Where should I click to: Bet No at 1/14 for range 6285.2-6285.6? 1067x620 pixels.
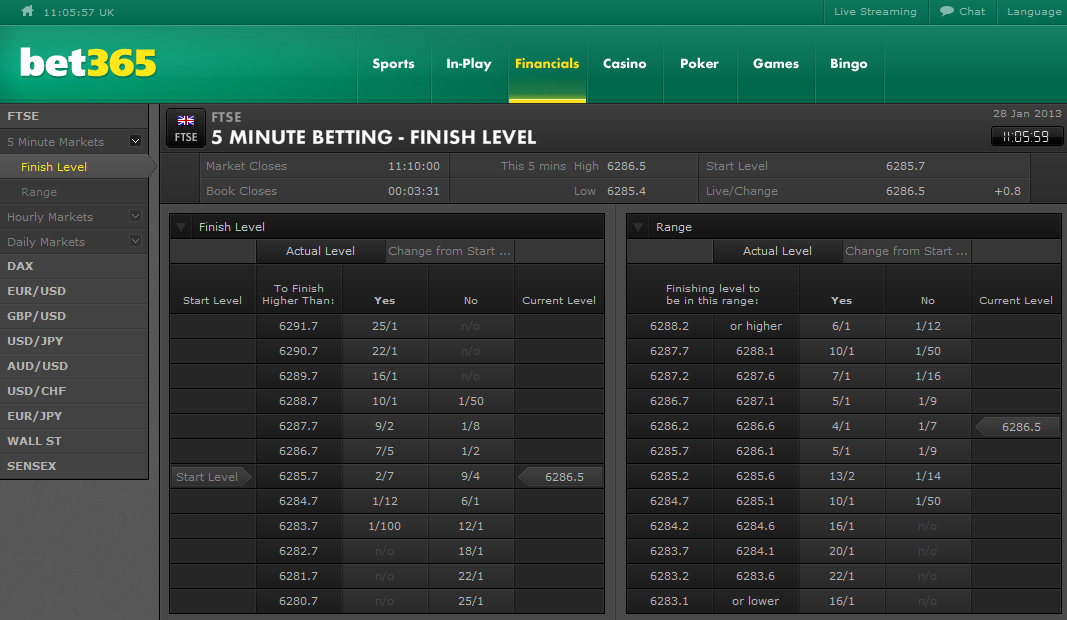pyautogui.click(x=928, y=476)
